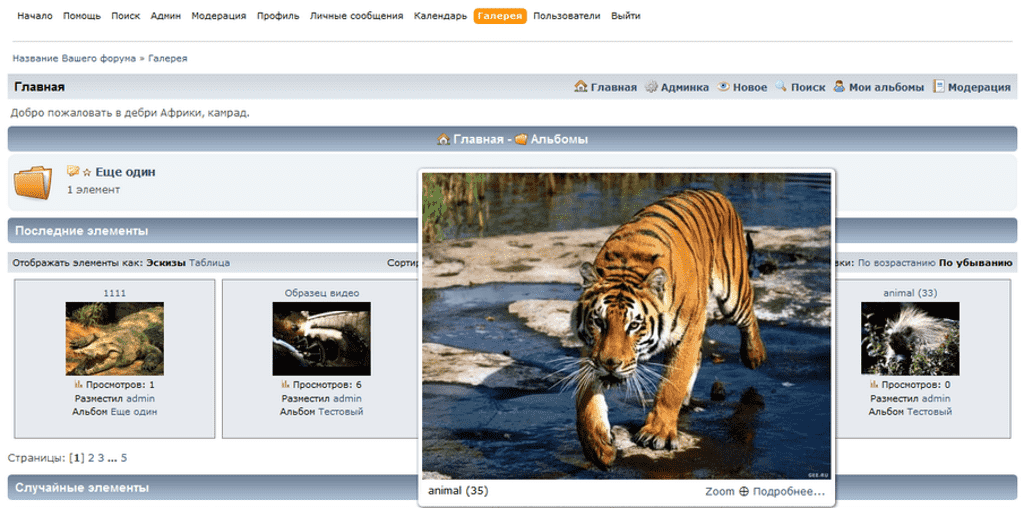Screen dimensions: 1024x508
Task: Click the gear icon beside Админка
Action: pos(651,87)
